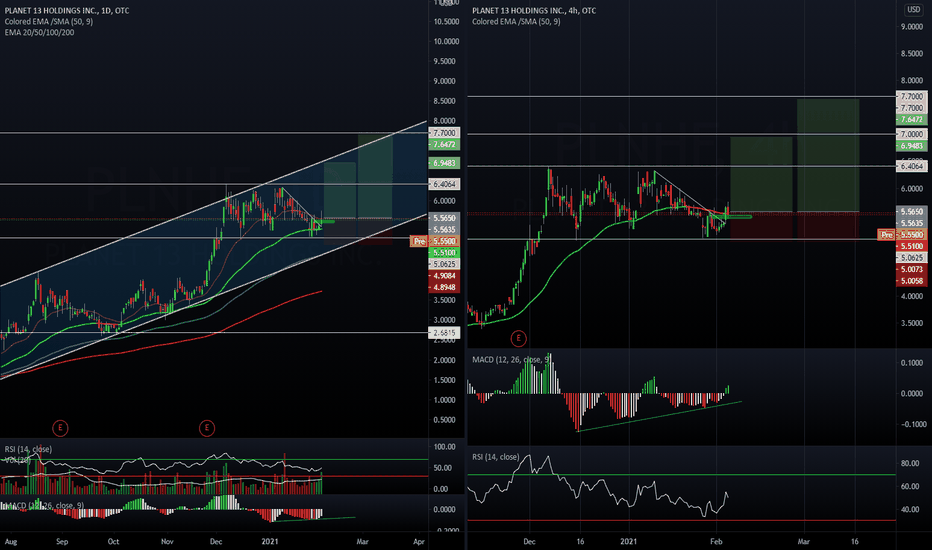This screenshot has height=550, width=932.
Task: Click 2021 on the daily chart time axis
Action: click(270, 542)
